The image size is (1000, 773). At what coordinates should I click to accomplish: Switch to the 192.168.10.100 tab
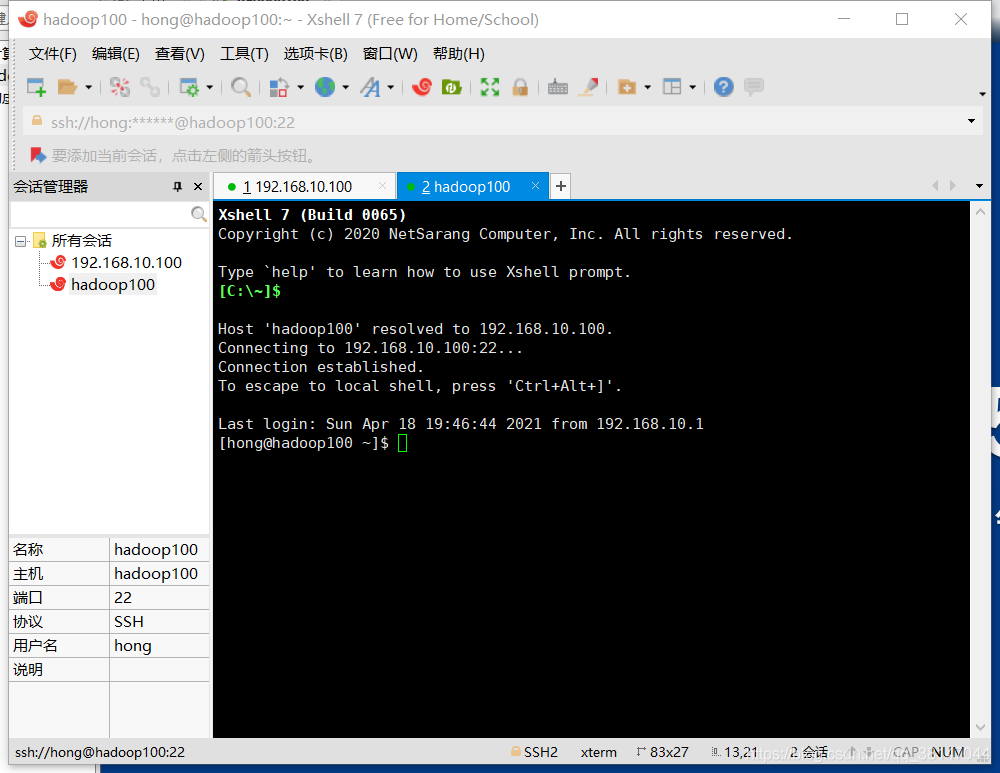(x=303, y=187)
